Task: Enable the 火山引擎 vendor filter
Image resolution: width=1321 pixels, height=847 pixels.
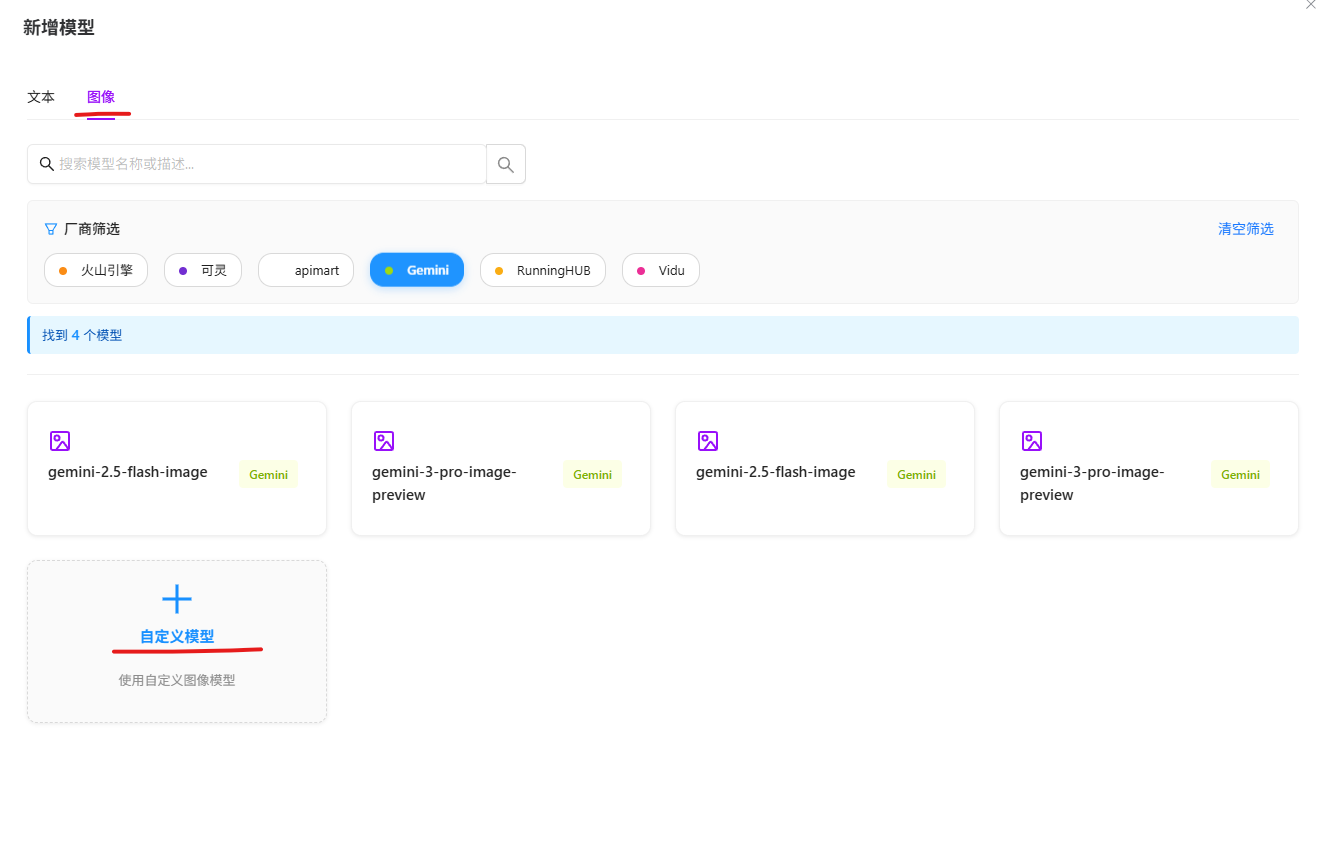Action: coord(96,270)
